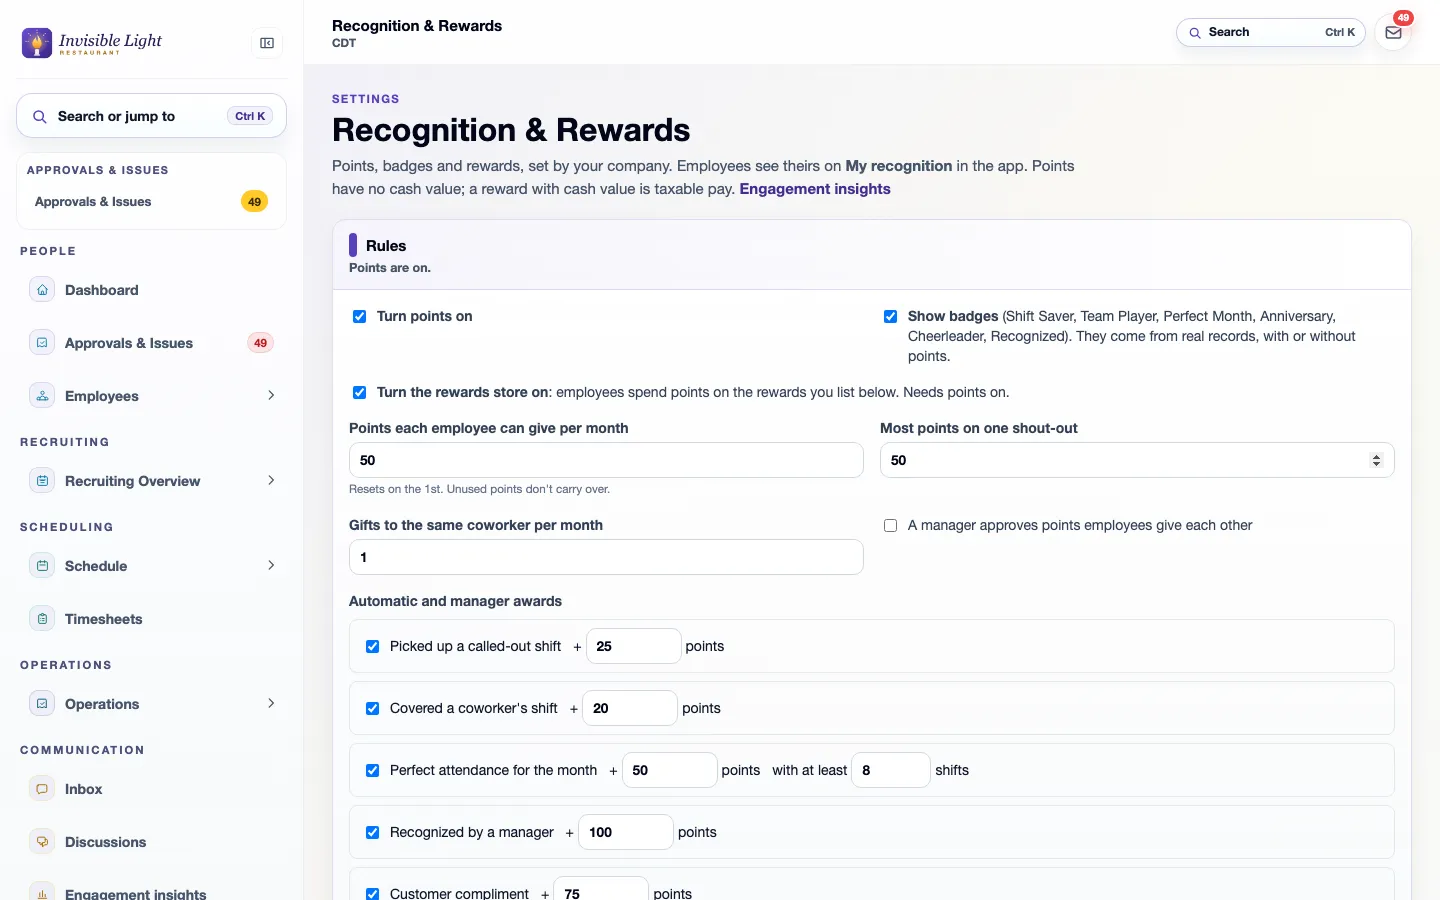This screenshot has width=1440, height=900.
Task: Click the Dashboard home icon
Action: pyautogui.click(x=42, y=290)
